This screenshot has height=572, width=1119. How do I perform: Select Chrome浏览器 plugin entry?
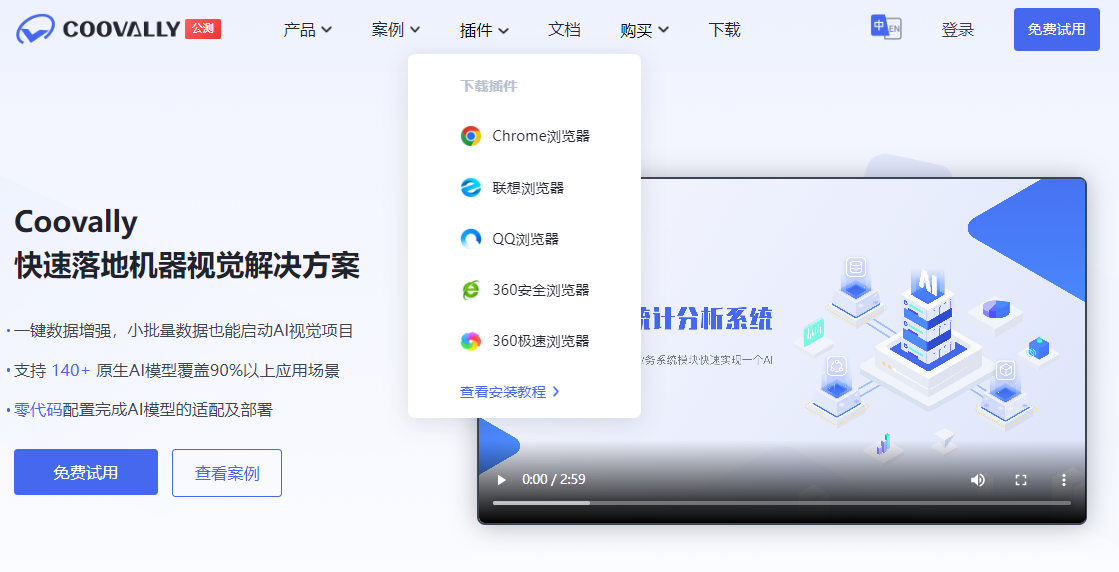525,136
